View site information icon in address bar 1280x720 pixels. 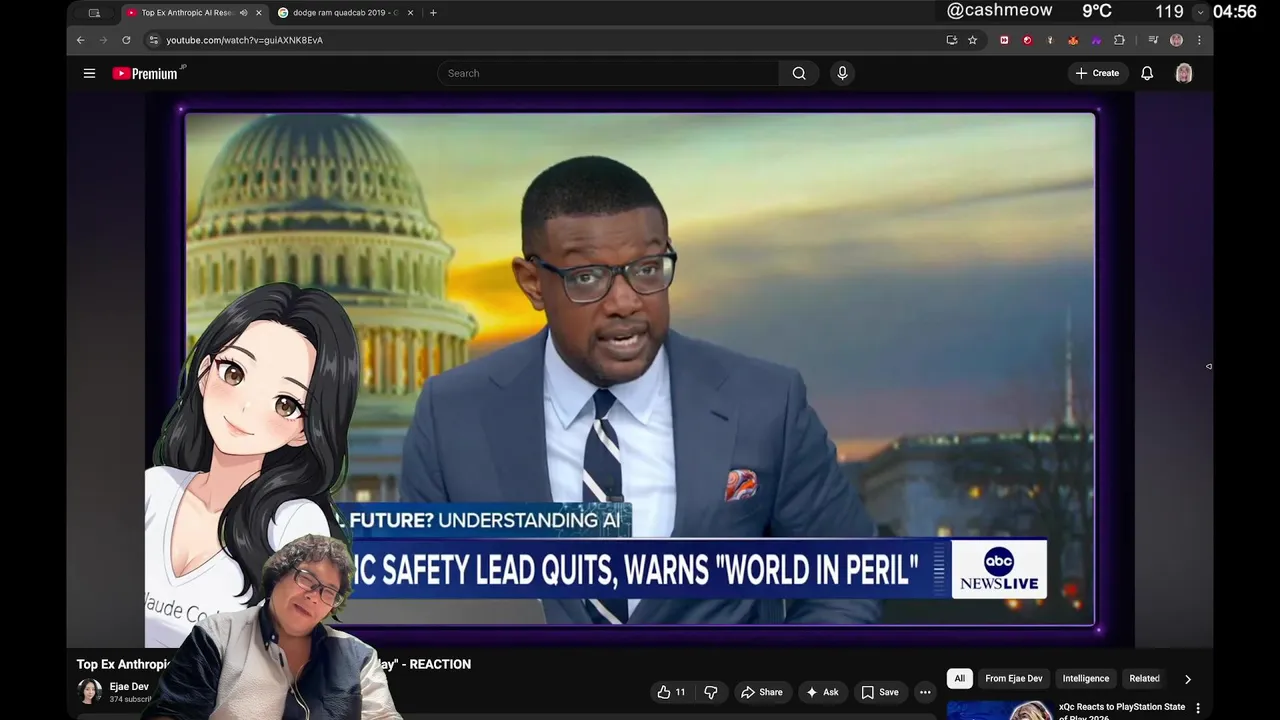click(153, 40)
